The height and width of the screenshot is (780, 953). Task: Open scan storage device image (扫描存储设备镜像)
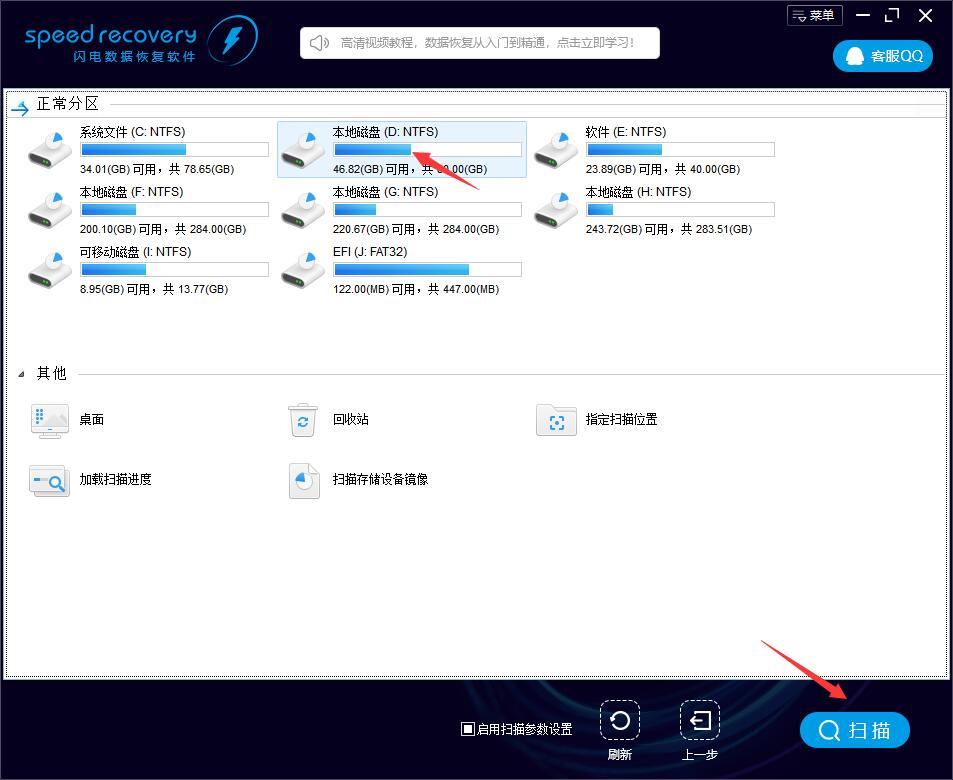[303, 480]
